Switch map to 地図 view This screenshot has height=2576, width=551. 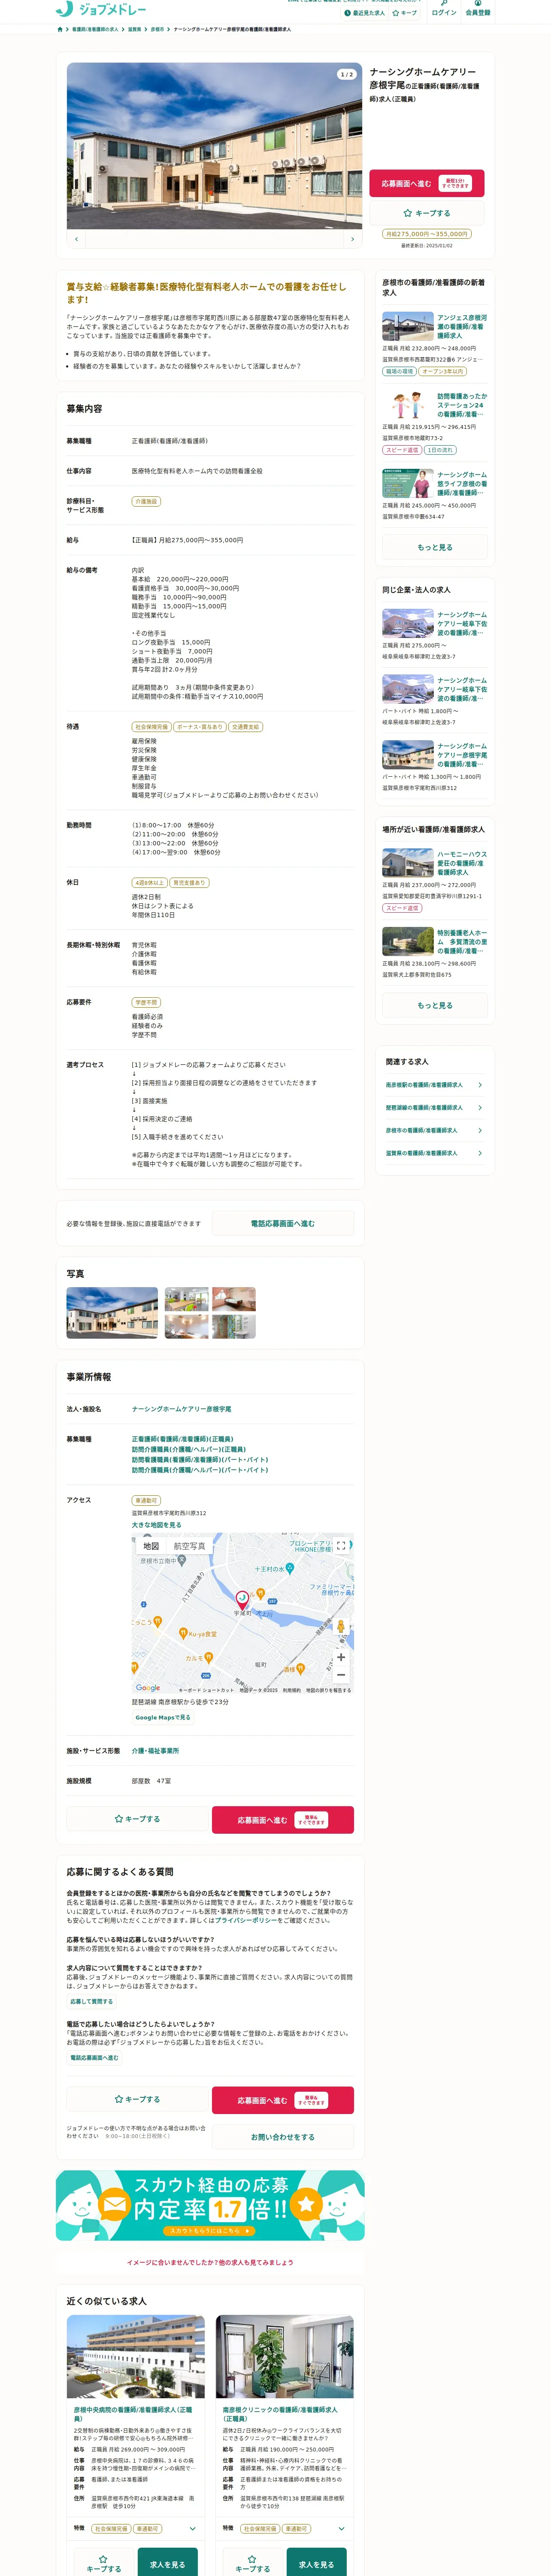click(151, 1546)
